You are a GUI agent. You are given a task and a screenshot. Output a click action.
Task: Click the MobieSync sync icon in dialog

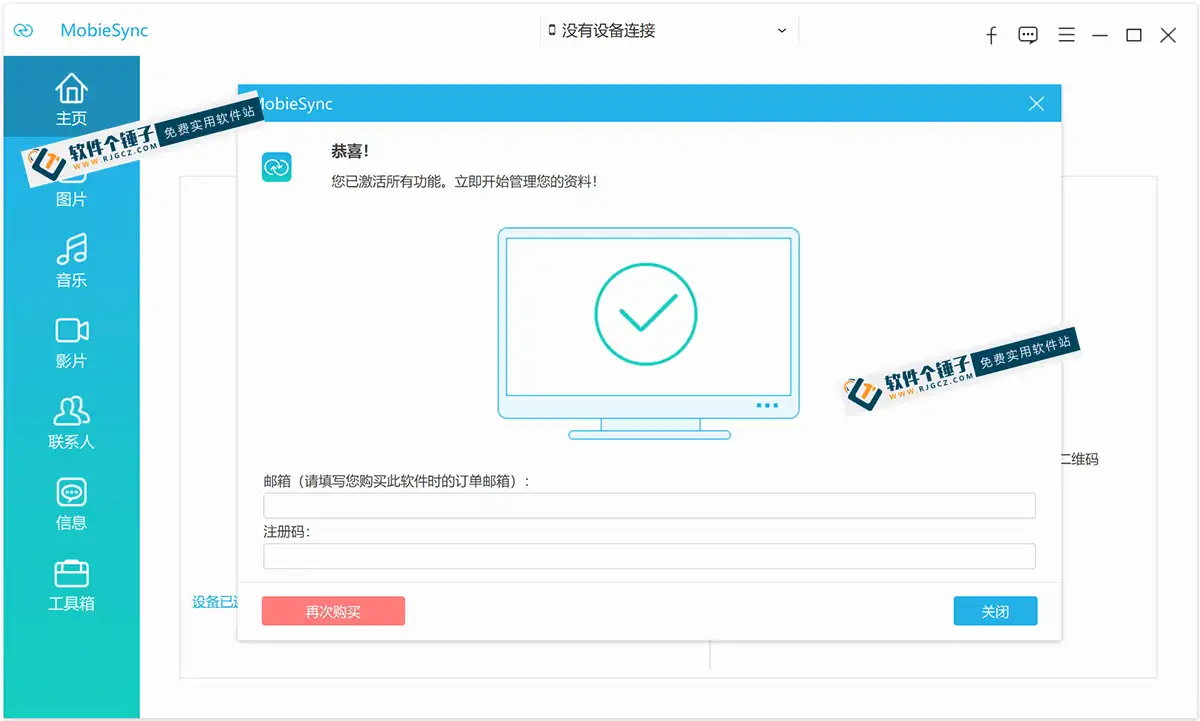click(x=276, y=167)
